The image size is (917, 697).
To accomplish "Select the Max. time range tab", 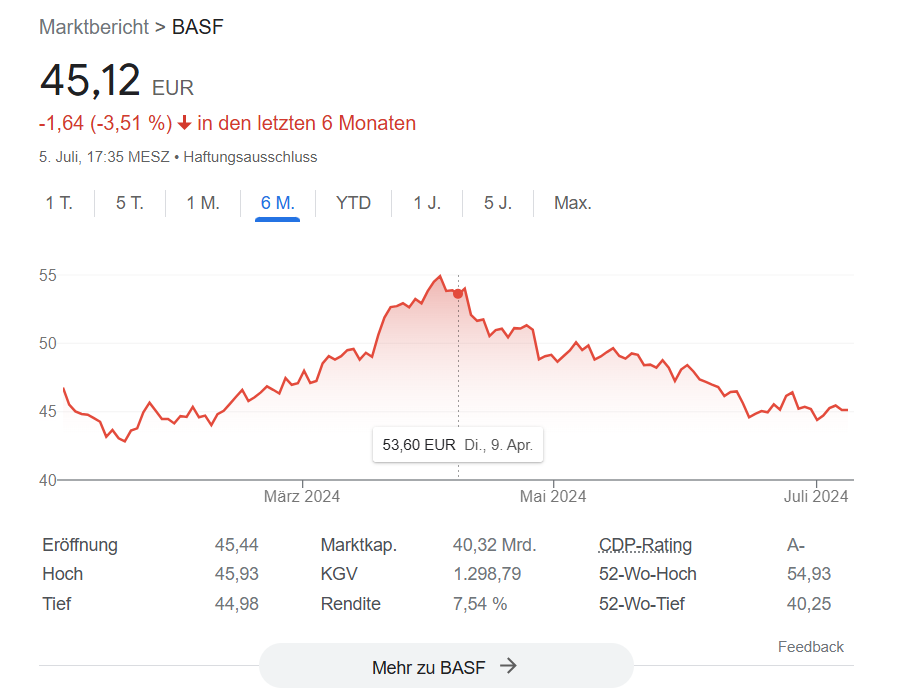I will (573, 203).
